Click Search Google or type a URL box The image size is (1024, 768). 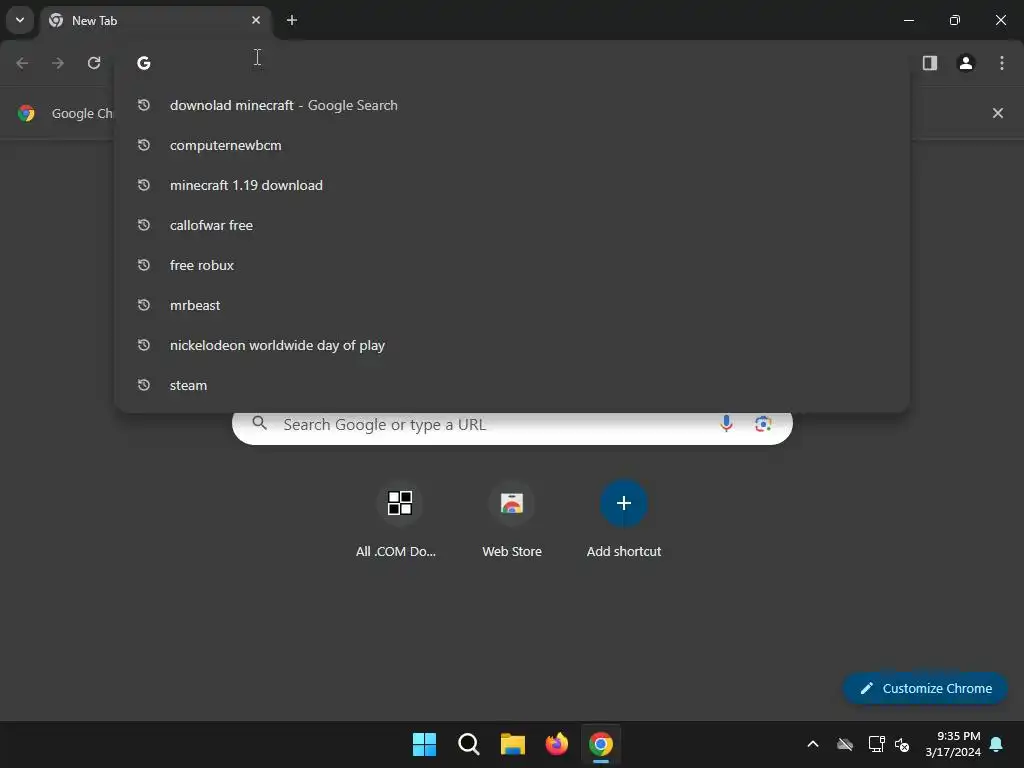click(512, 427)
